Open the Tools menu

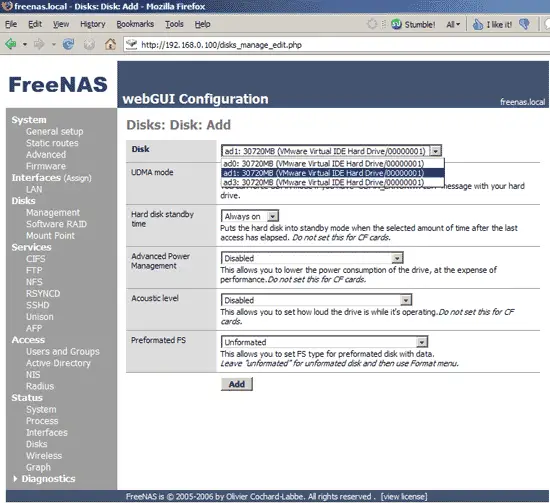pyautogui.click(x=174, y=24)
